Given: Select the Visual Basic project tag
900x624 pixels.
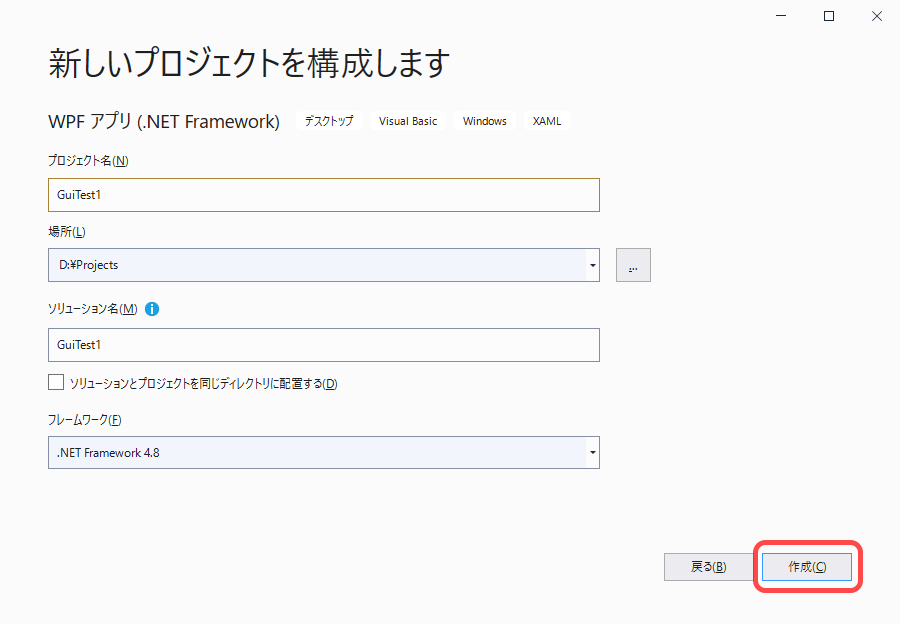Looking at the screenshot, I should point(407,120).
